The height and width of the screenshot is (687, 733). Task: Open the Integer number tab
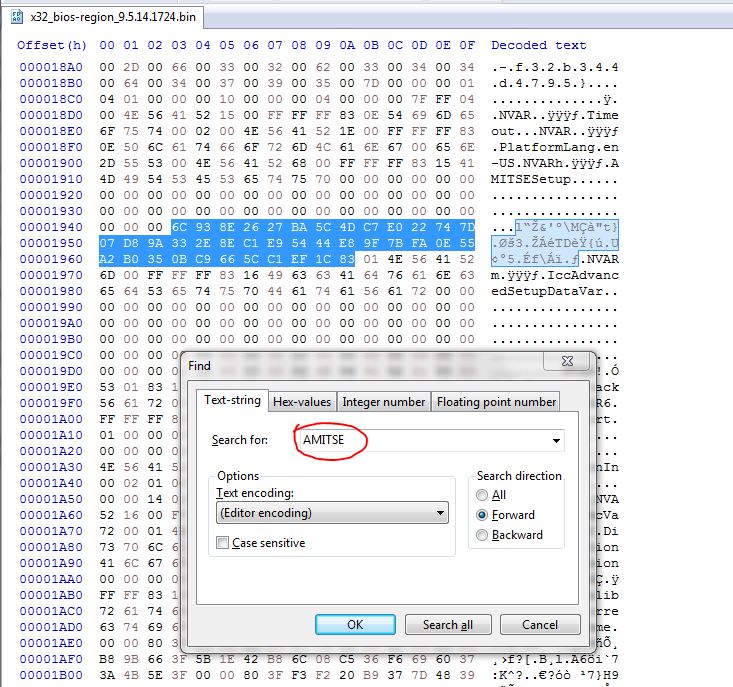click(383, 402)
